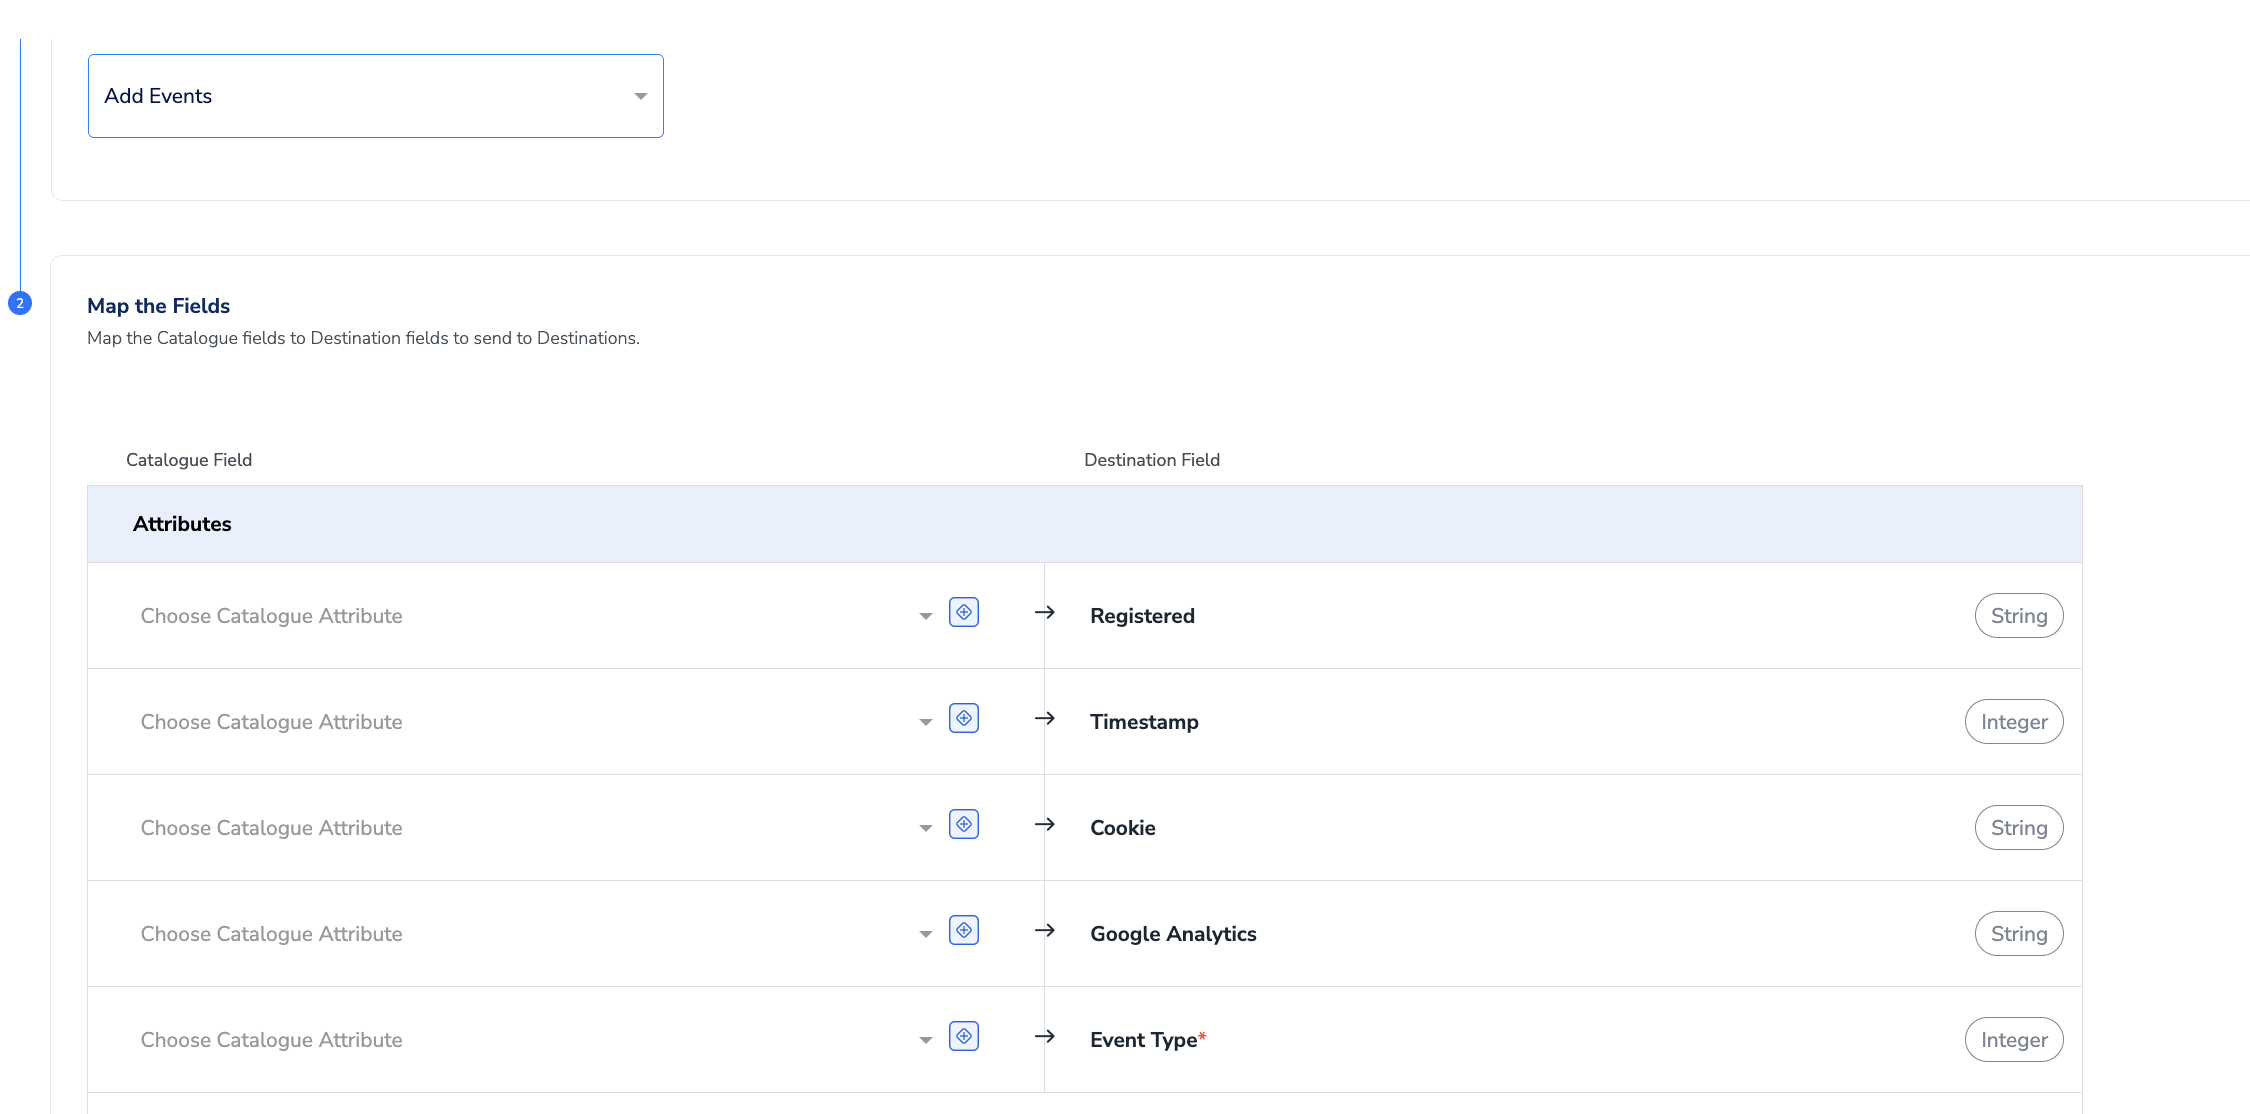Click the diamond icon in Registered row
The width and height of the screenshot is (2250, 1114).
(963, 612)
